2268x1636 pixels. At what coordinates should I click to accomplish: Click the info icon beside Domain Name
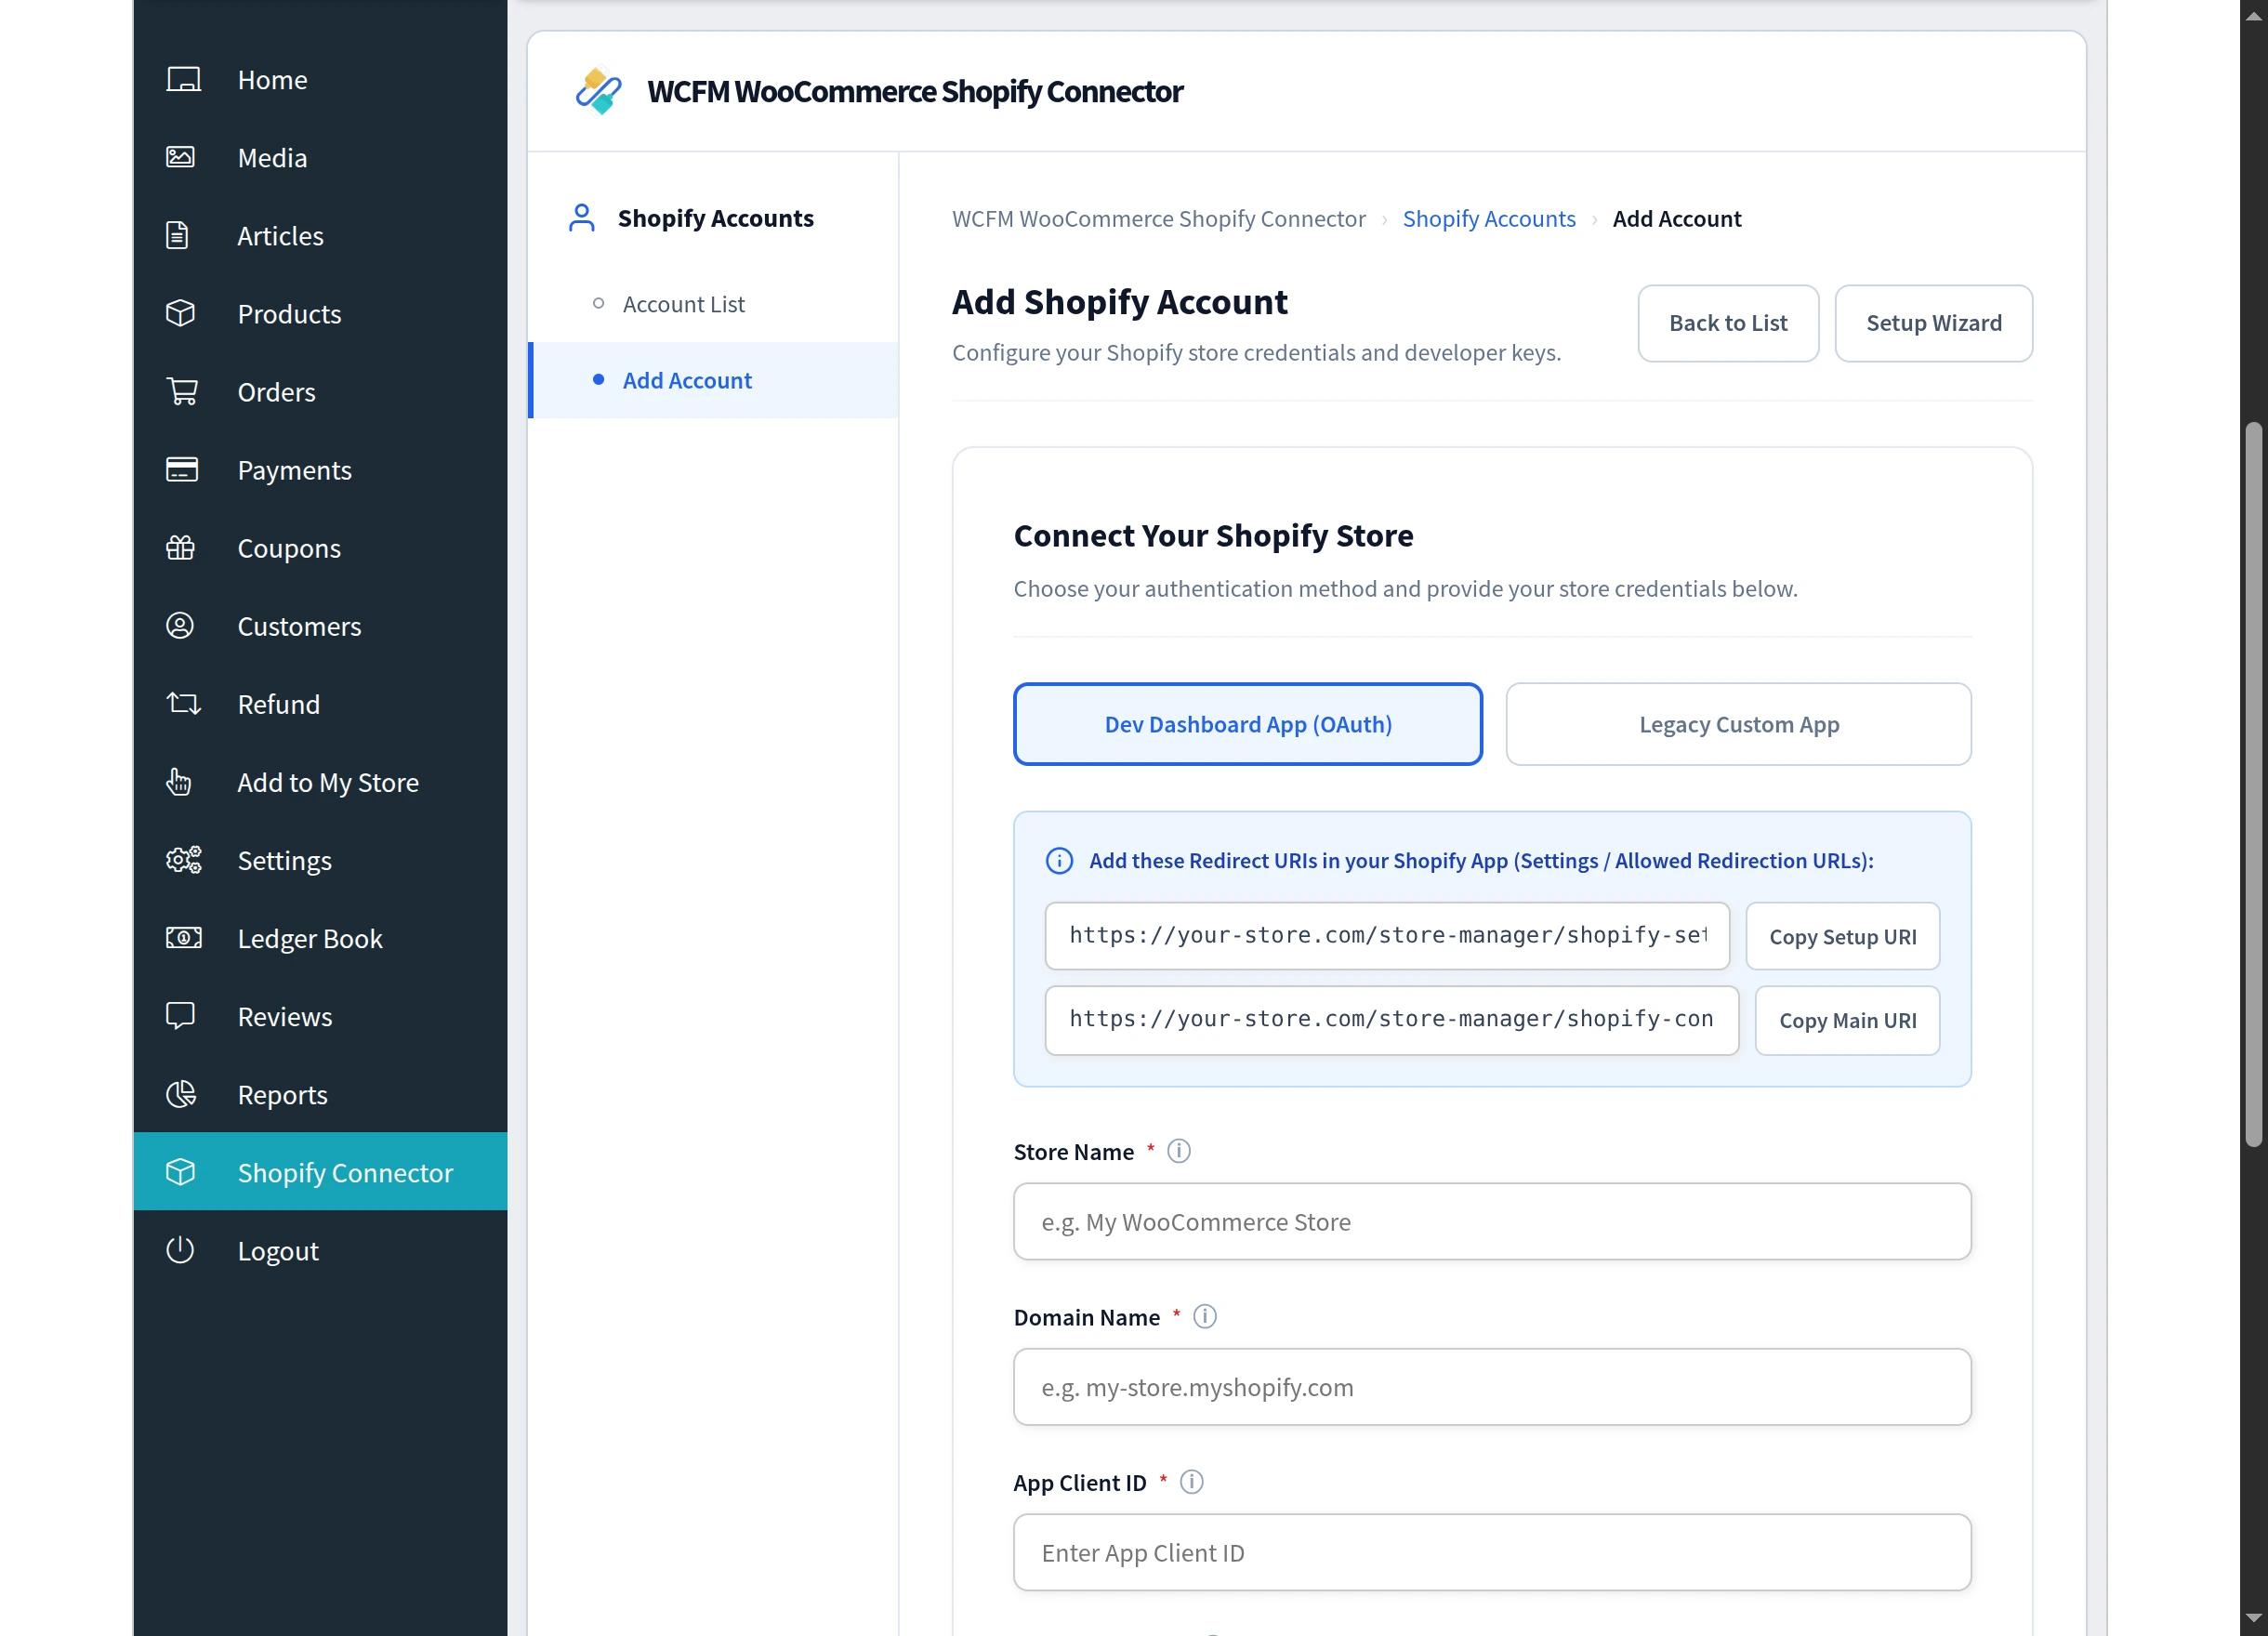point(1205,1316)
